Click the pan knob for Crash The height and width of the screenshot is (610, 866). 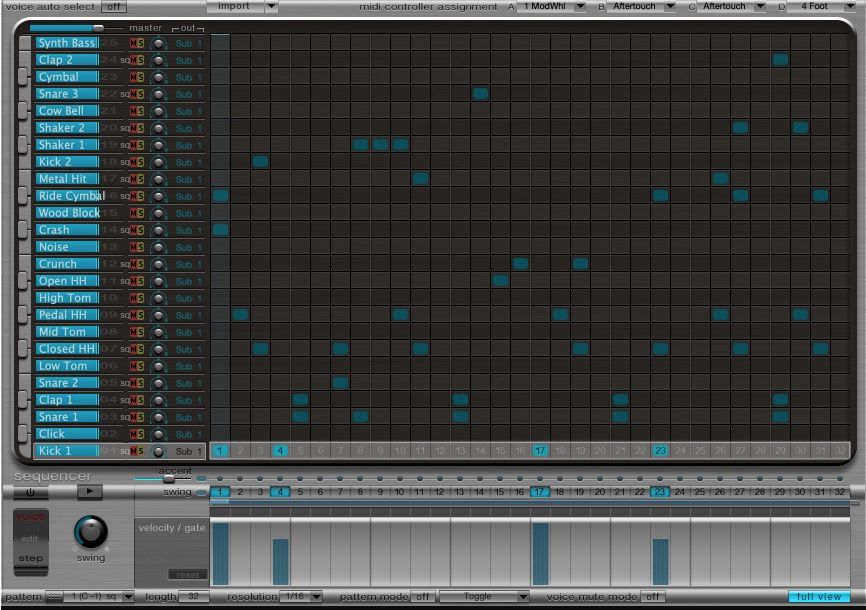(158, 230)
